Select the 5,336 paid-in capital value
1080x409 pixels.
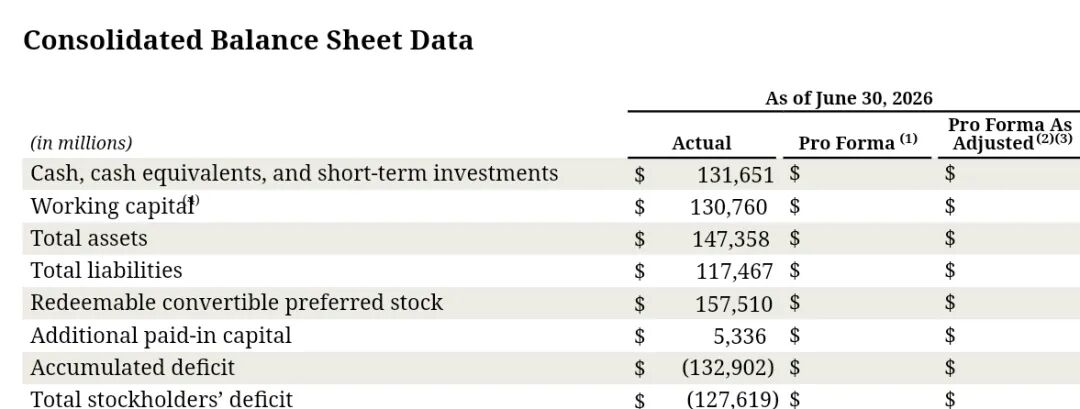(739, 337)
